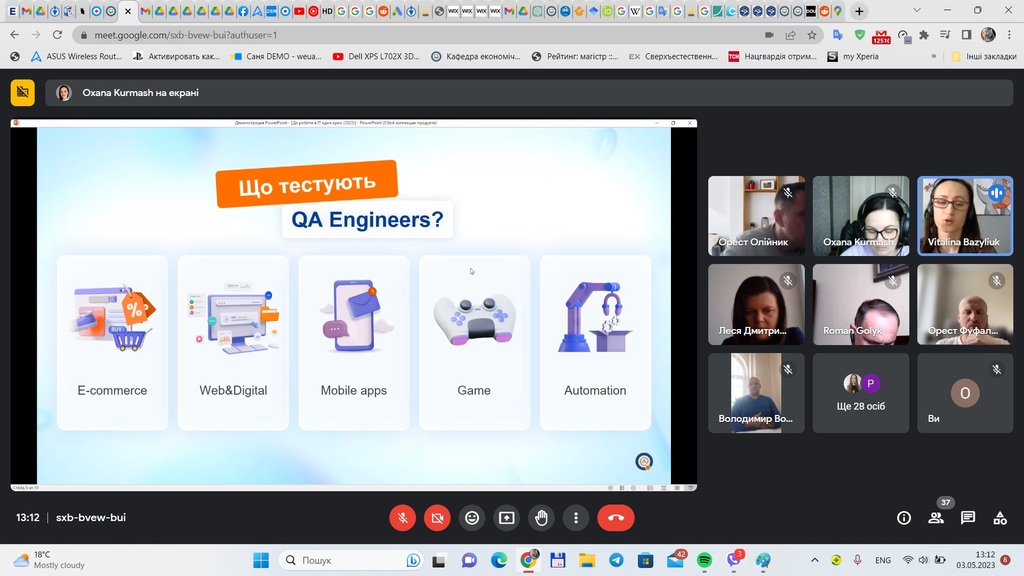
Task: Open more options three-dot menu
Action: click(576, 518)
